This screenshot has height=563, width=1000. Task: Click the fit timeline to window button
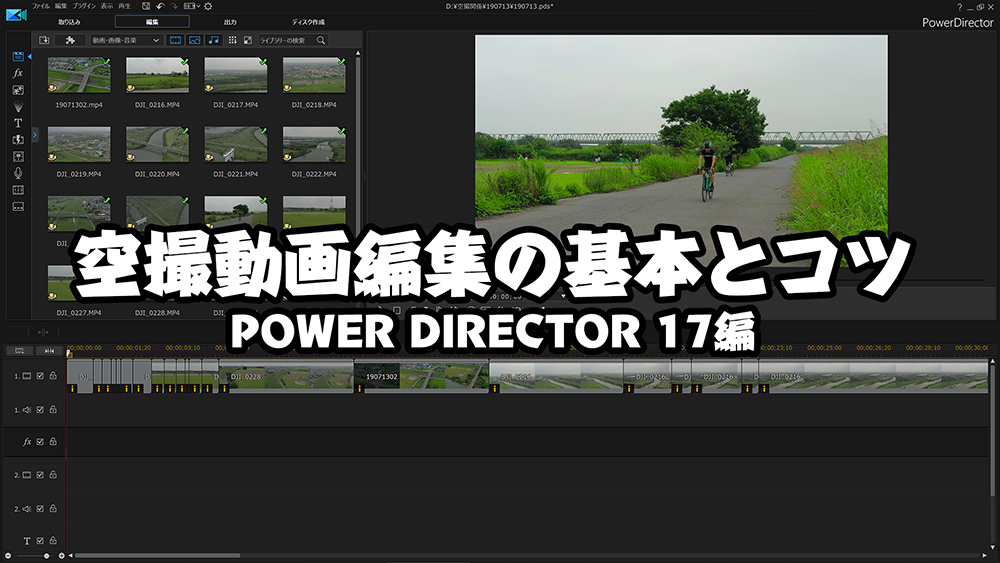click(x=49, y=351)
